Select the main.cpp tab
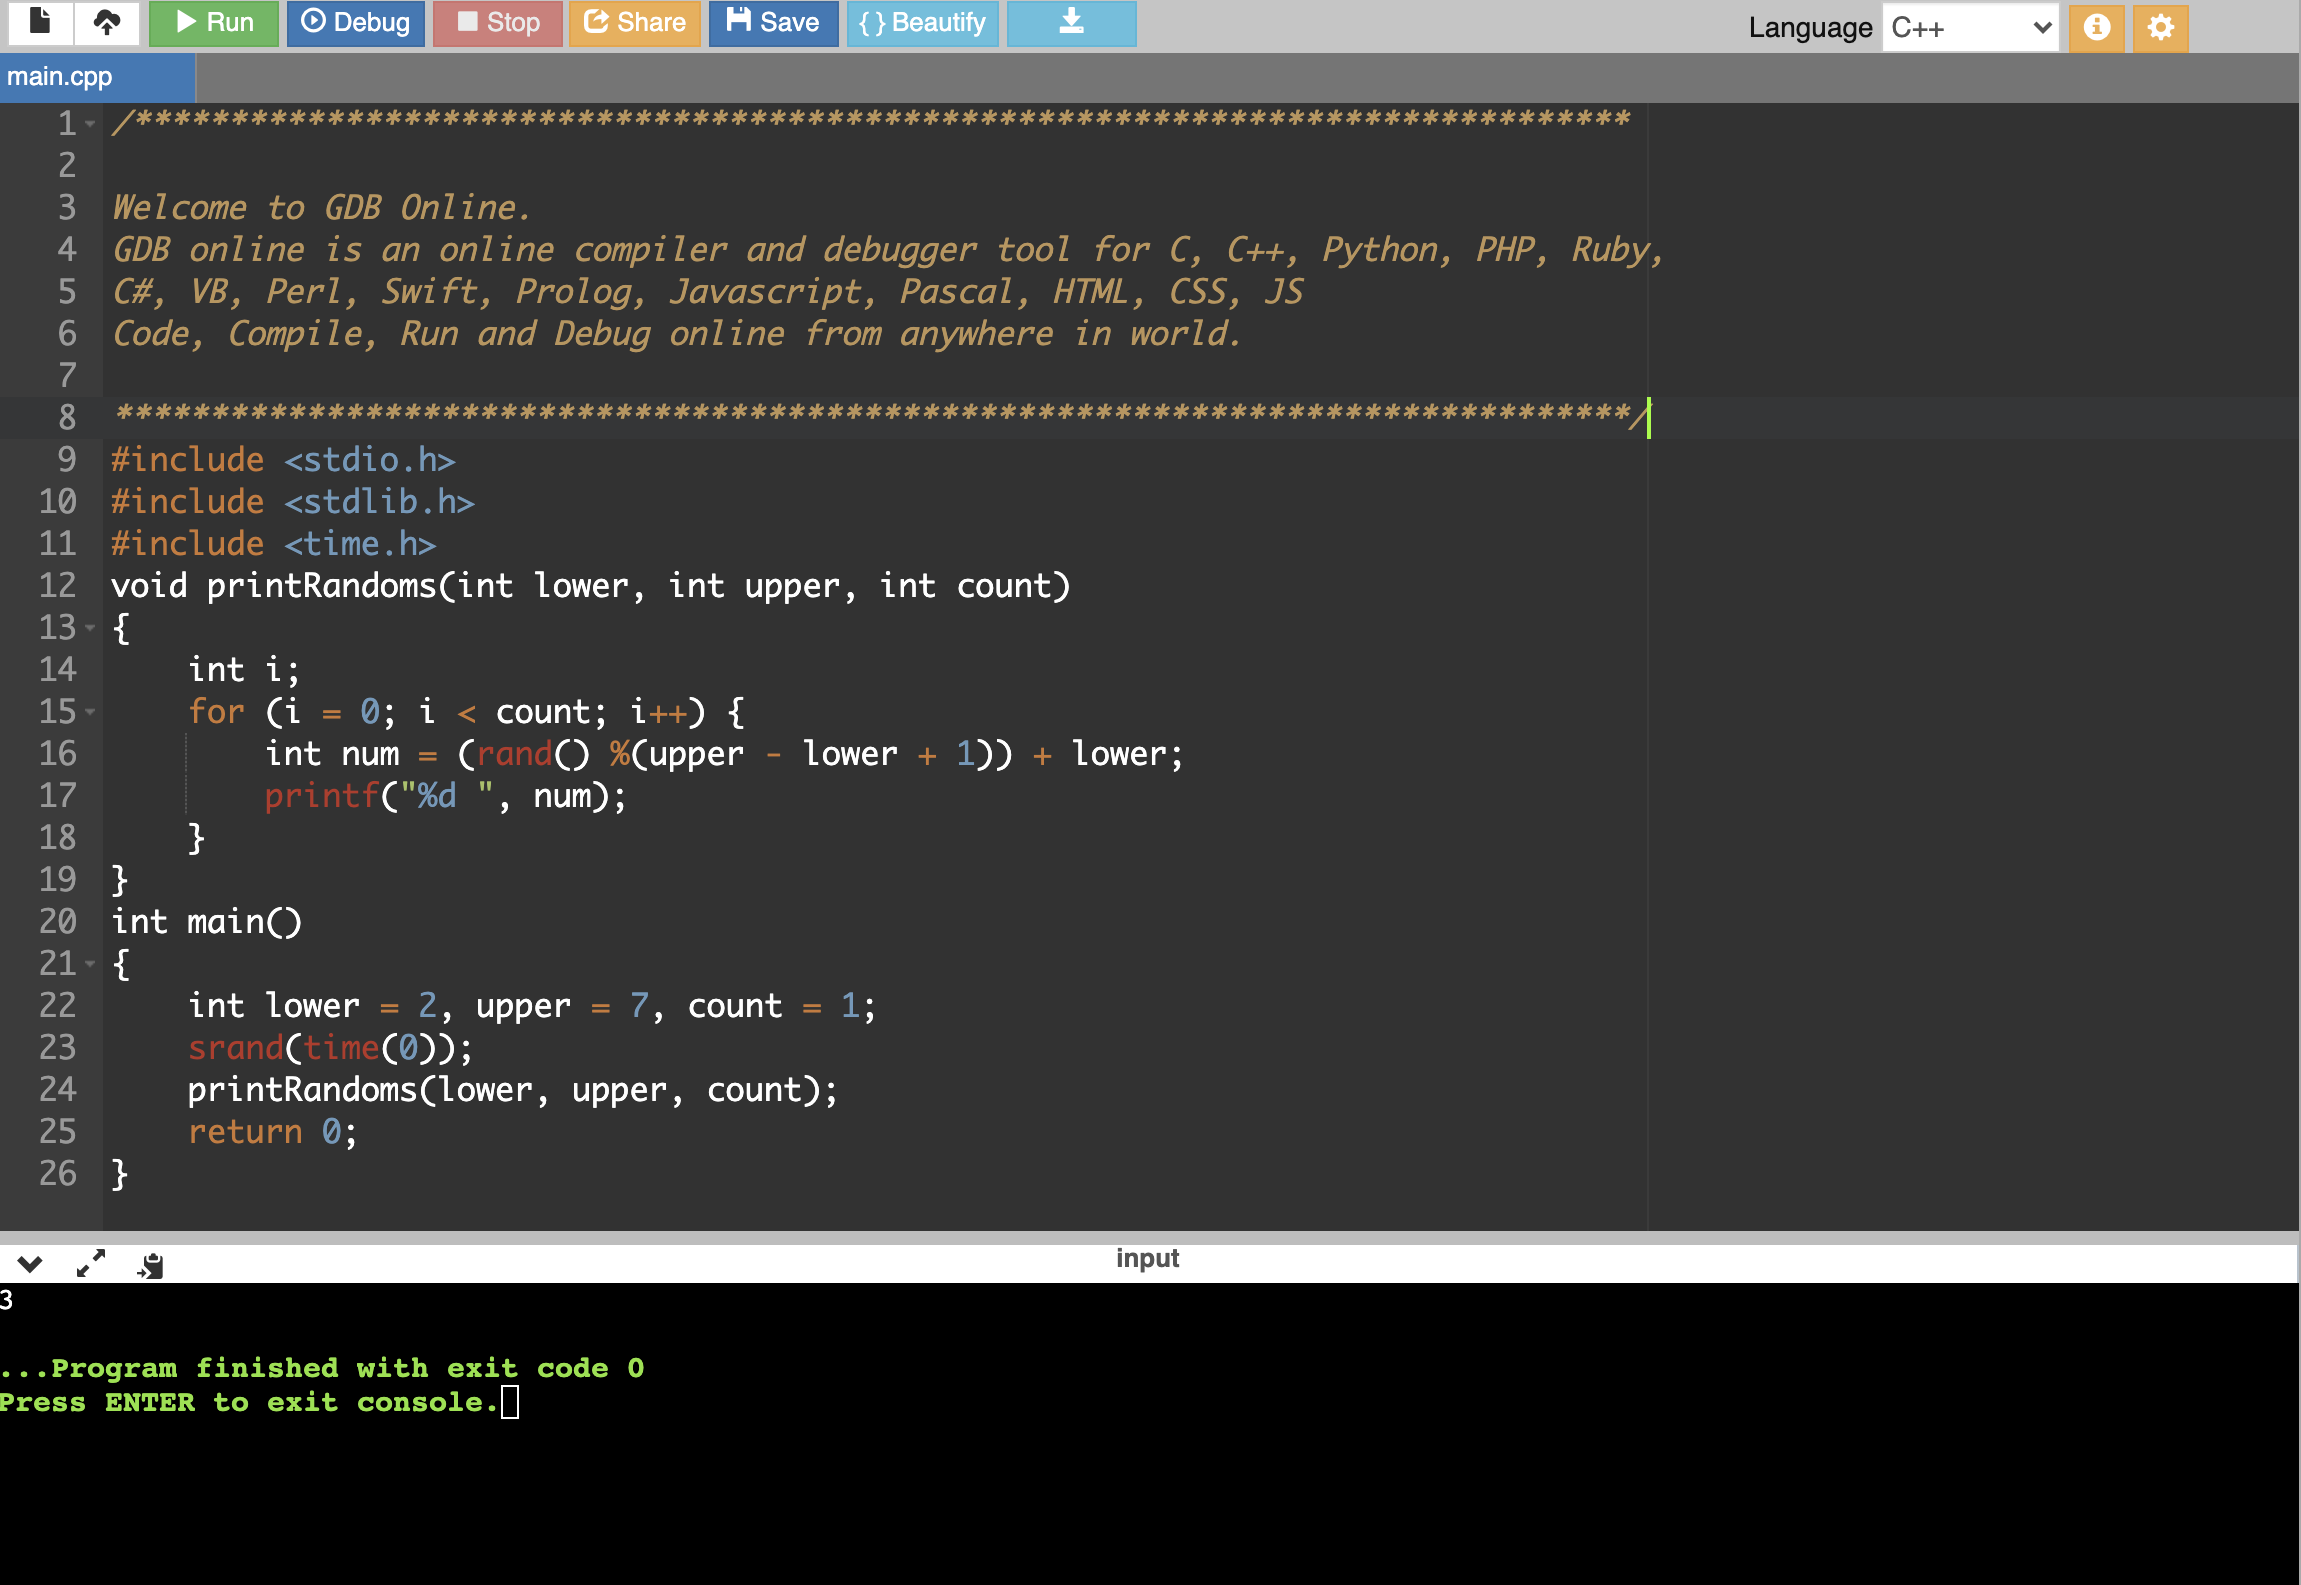Screen dimensions: 2301x1585 (x=60, y=77)
